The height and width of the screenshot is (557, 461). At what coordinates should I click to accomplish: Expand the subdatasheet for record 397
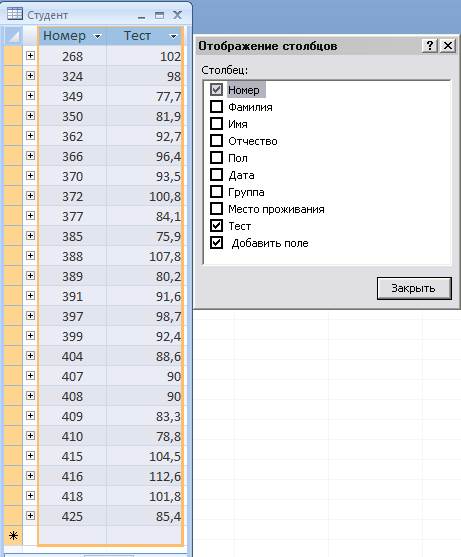30,316
